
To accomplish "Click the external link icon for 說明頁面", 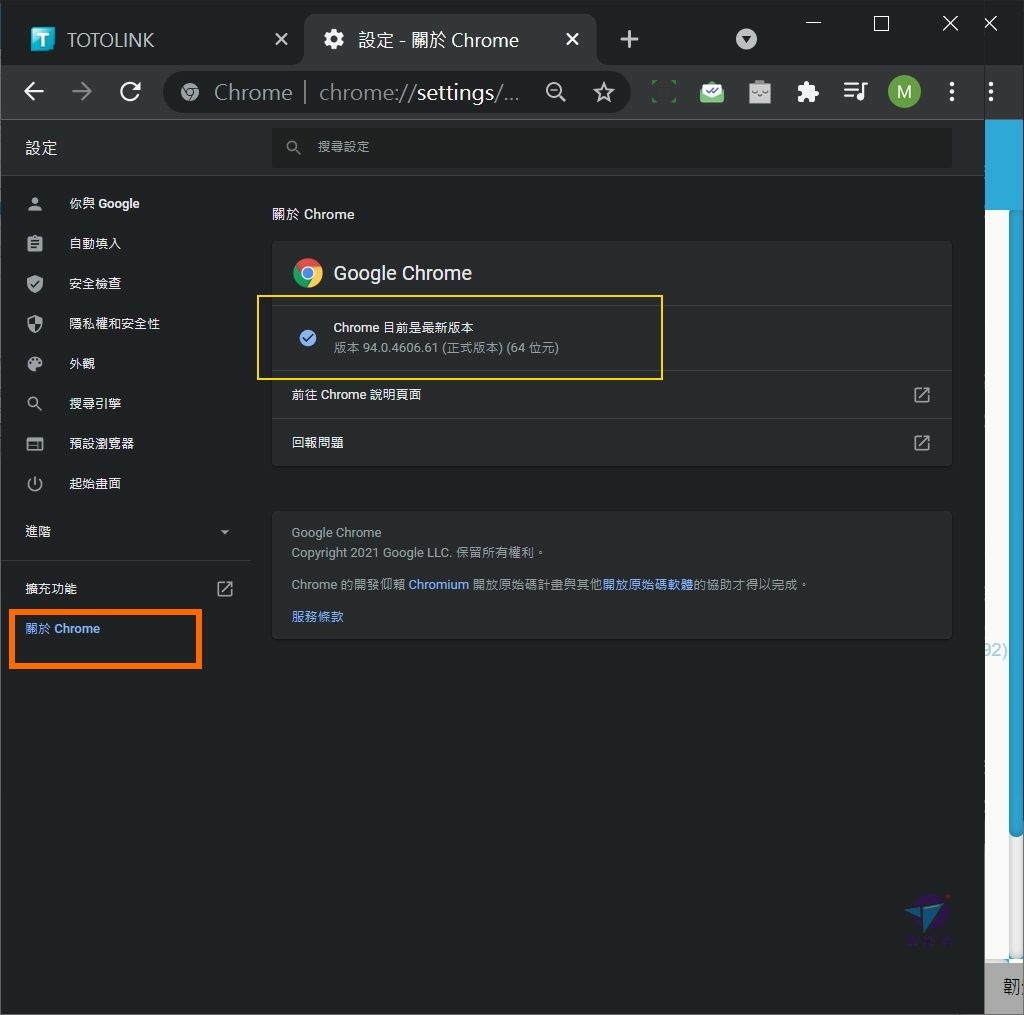I will tap(921, 395).
